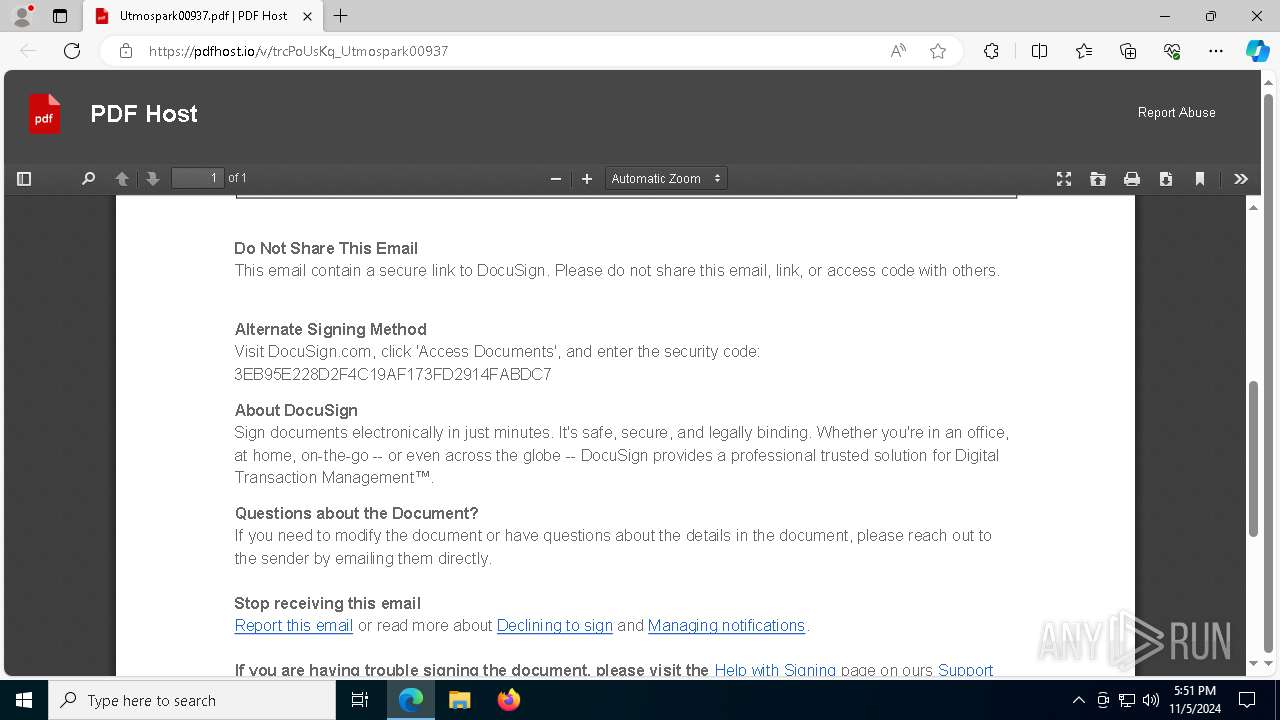
Task: Zoom in with the plus button
Action: pos(587,179)
